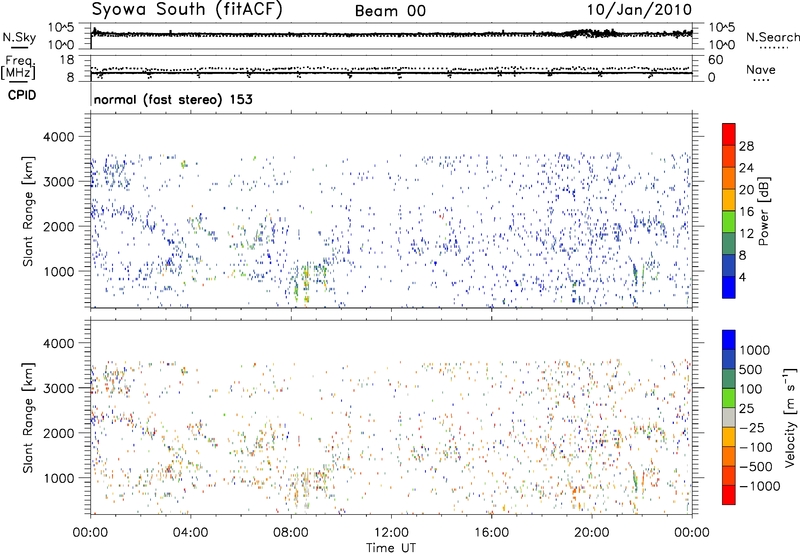Select the "CPID" row label
Screen dimensions: 800x554
(22, 95)
